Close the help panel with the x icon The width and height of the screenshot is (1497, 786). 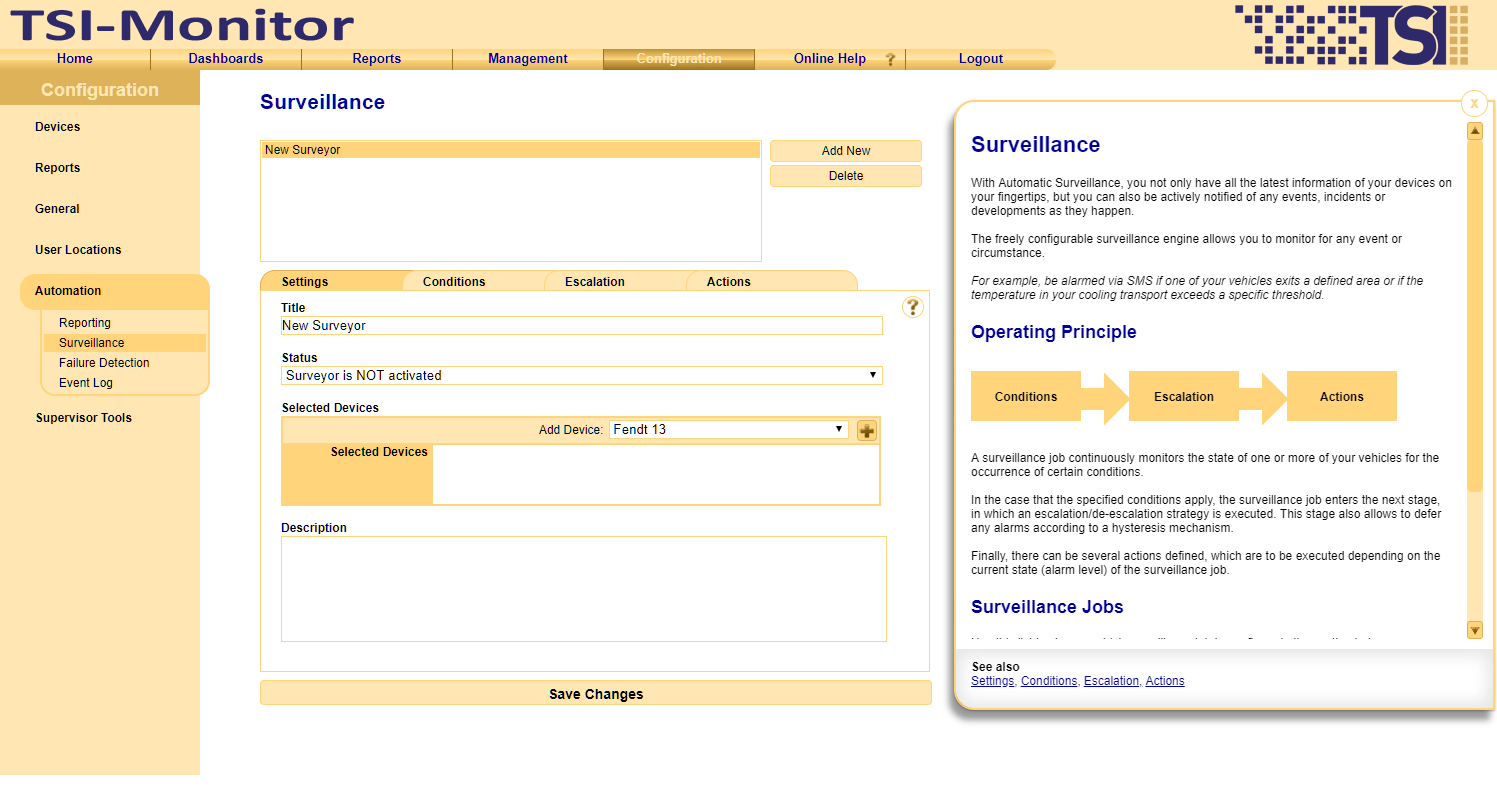(x=1474, y=103)
